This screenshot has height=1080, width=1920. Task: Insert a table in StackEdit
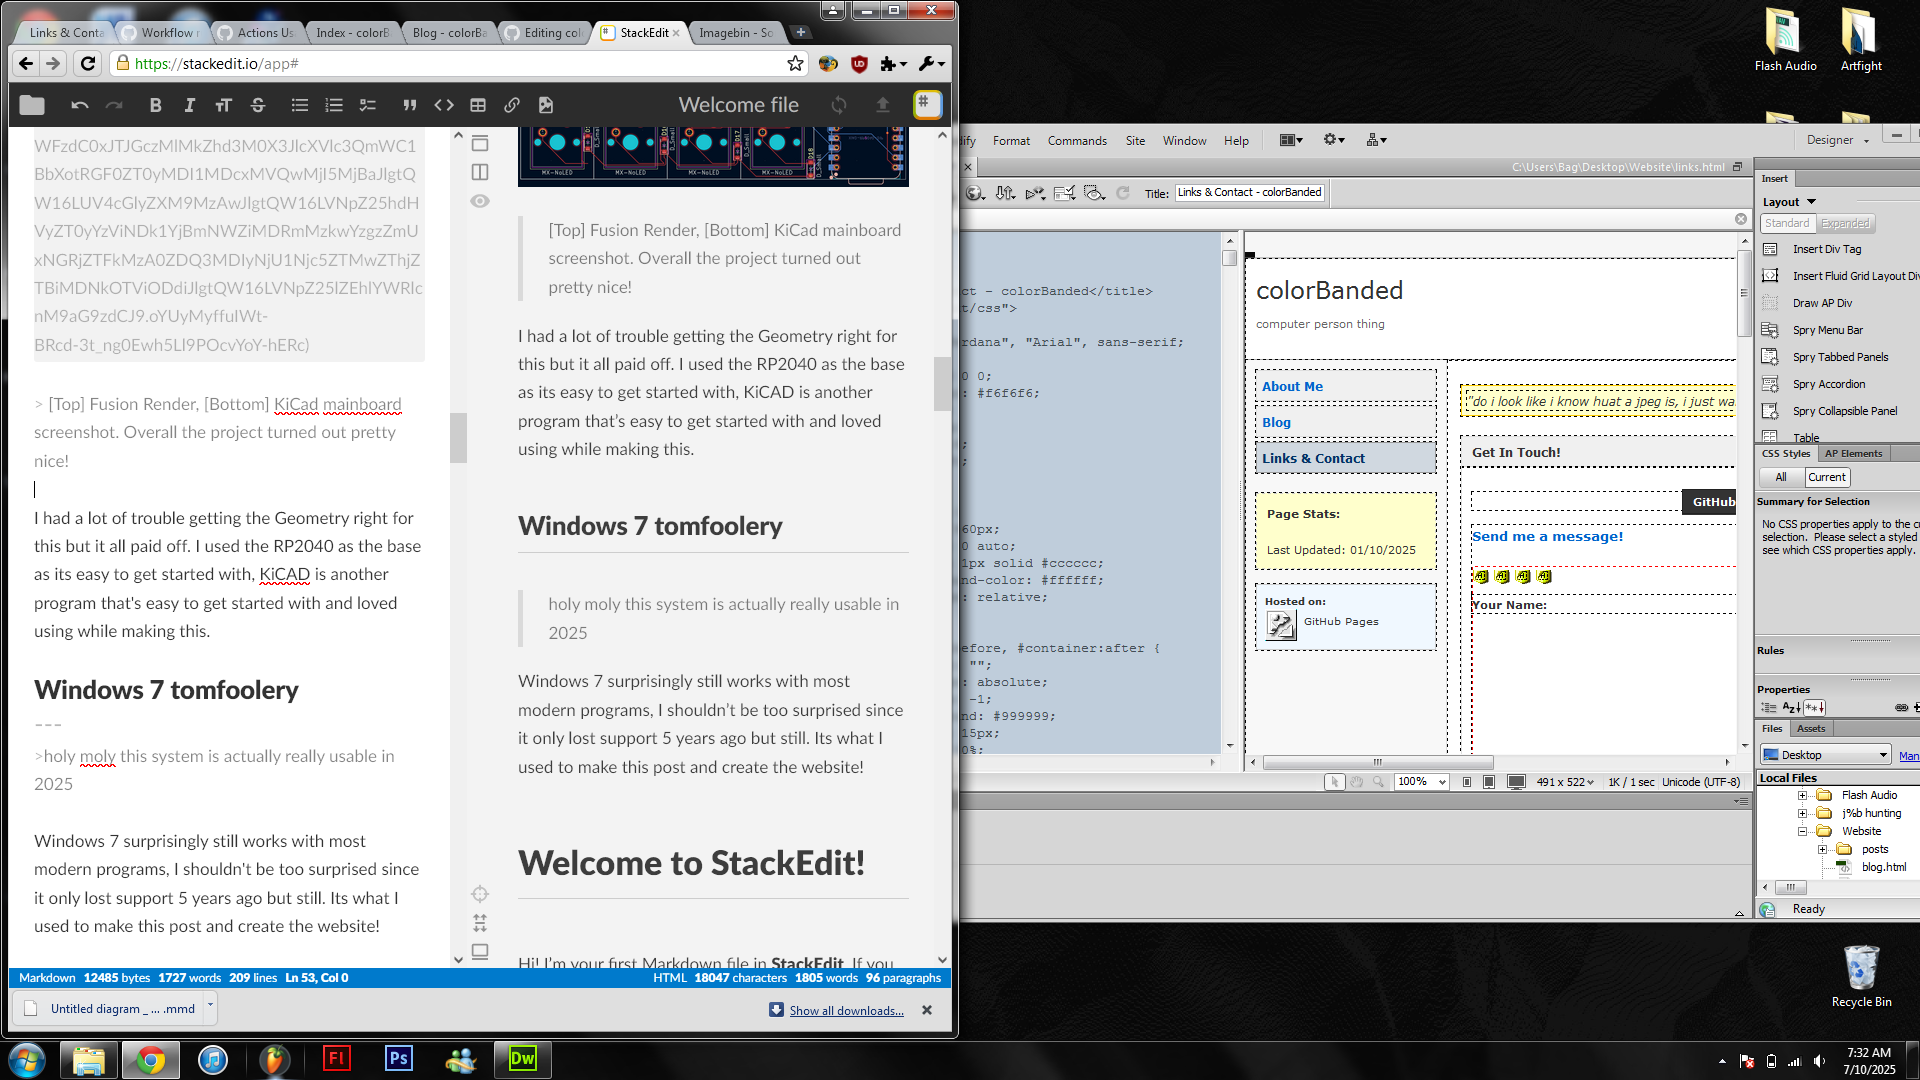pos(478,105)
